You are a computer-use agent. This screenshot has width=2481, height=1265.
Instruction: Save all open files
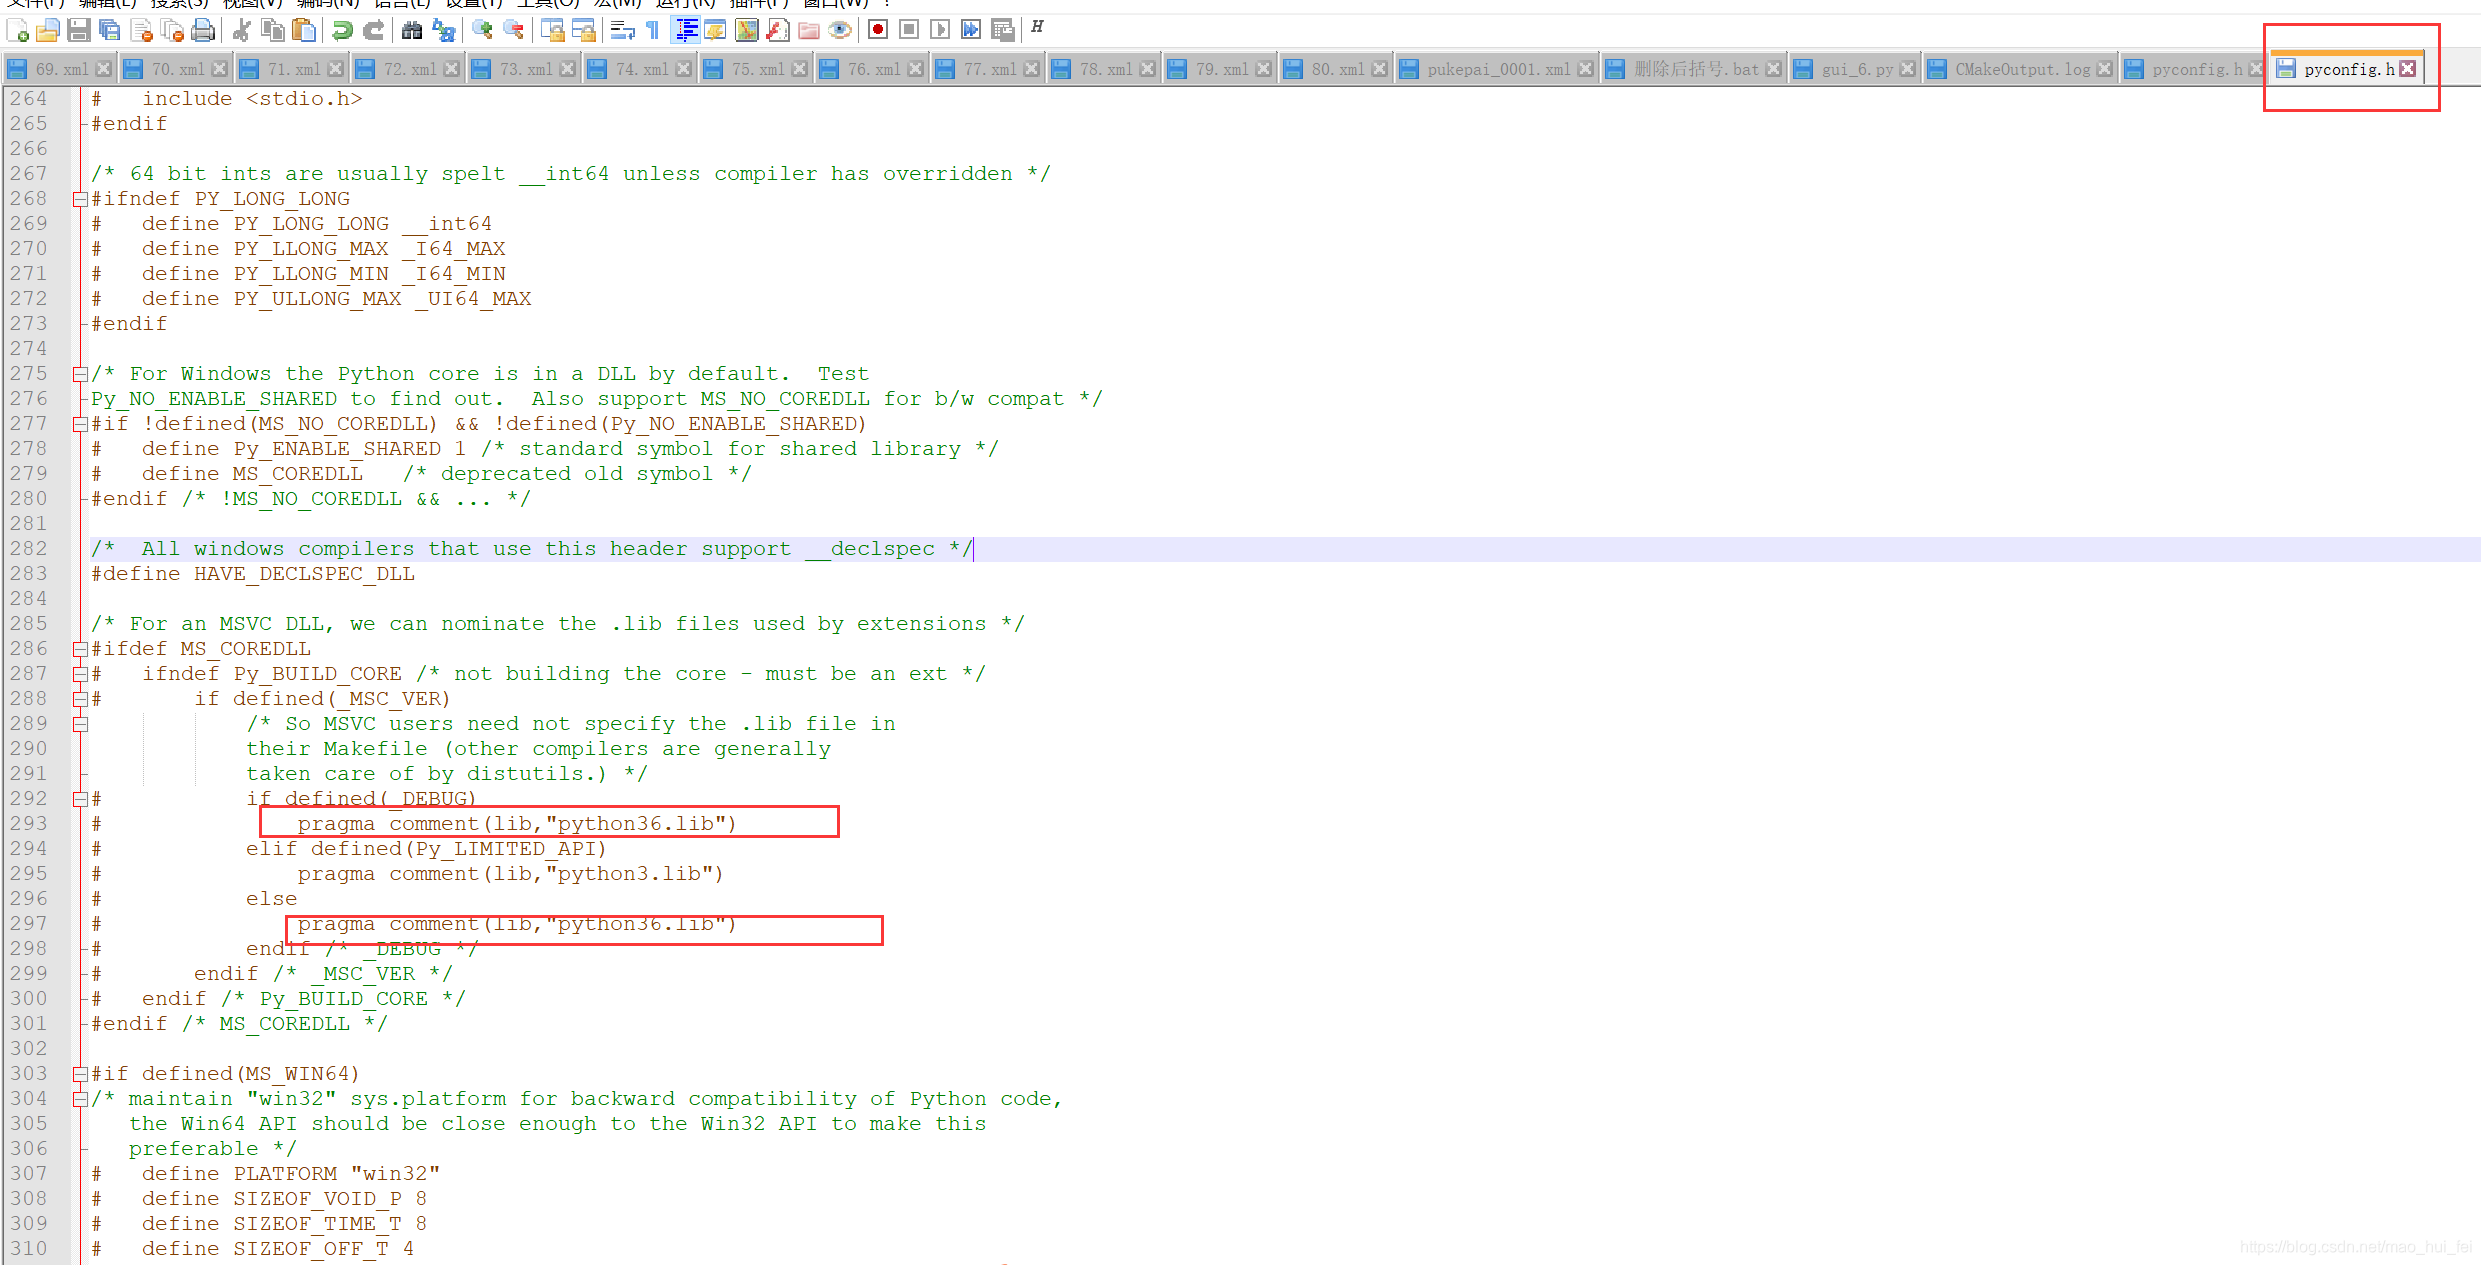click(x=109, y=30)
